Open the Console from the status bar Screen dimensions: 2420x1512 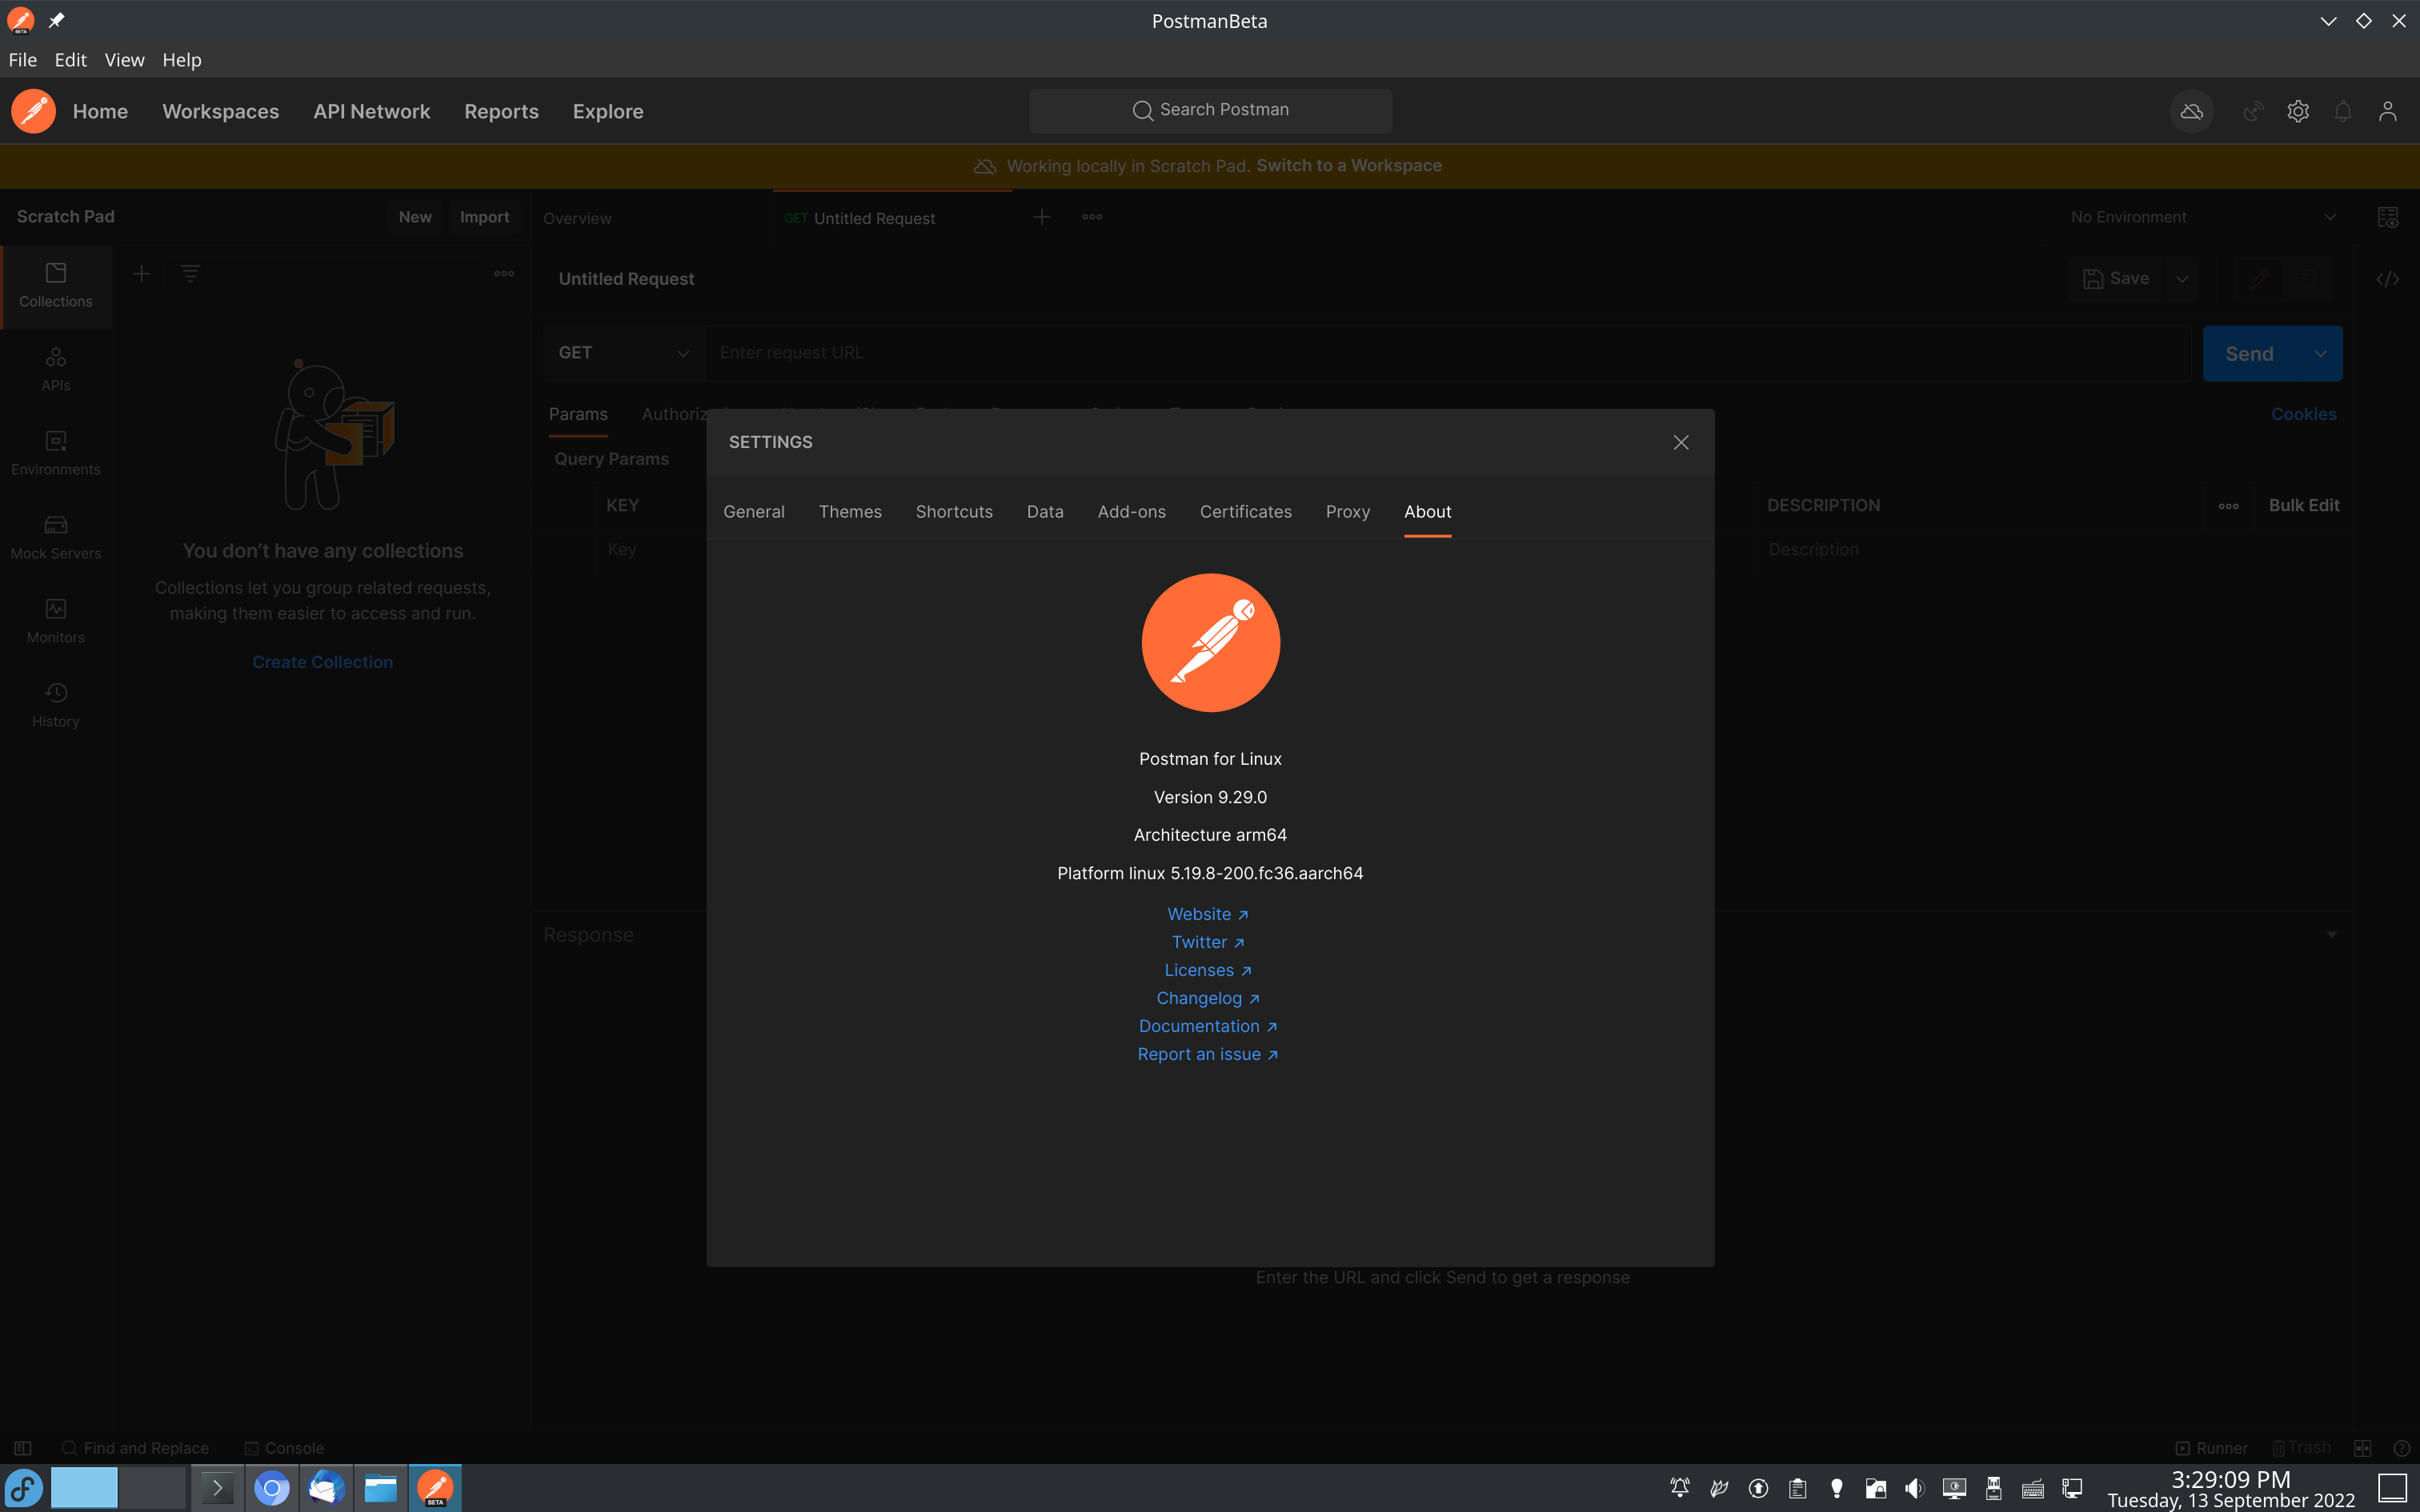[285, 1447]
